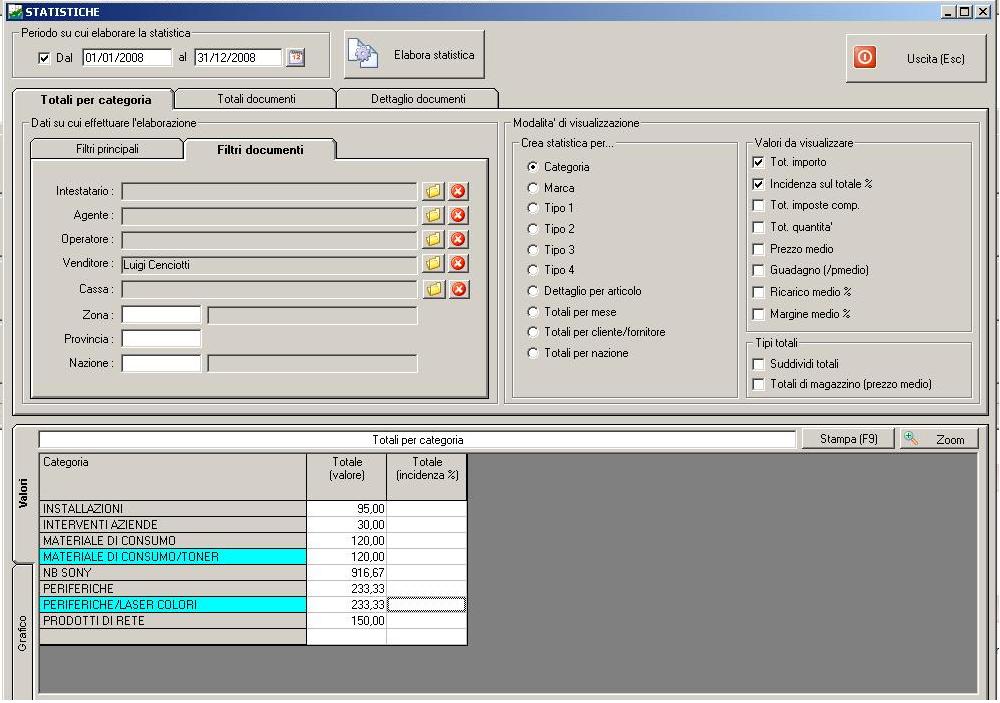Browse for Intestatario with folder icon
The height and width of the screenshot is (703, 1000).
pyautogui.click(x=433, y=191)
